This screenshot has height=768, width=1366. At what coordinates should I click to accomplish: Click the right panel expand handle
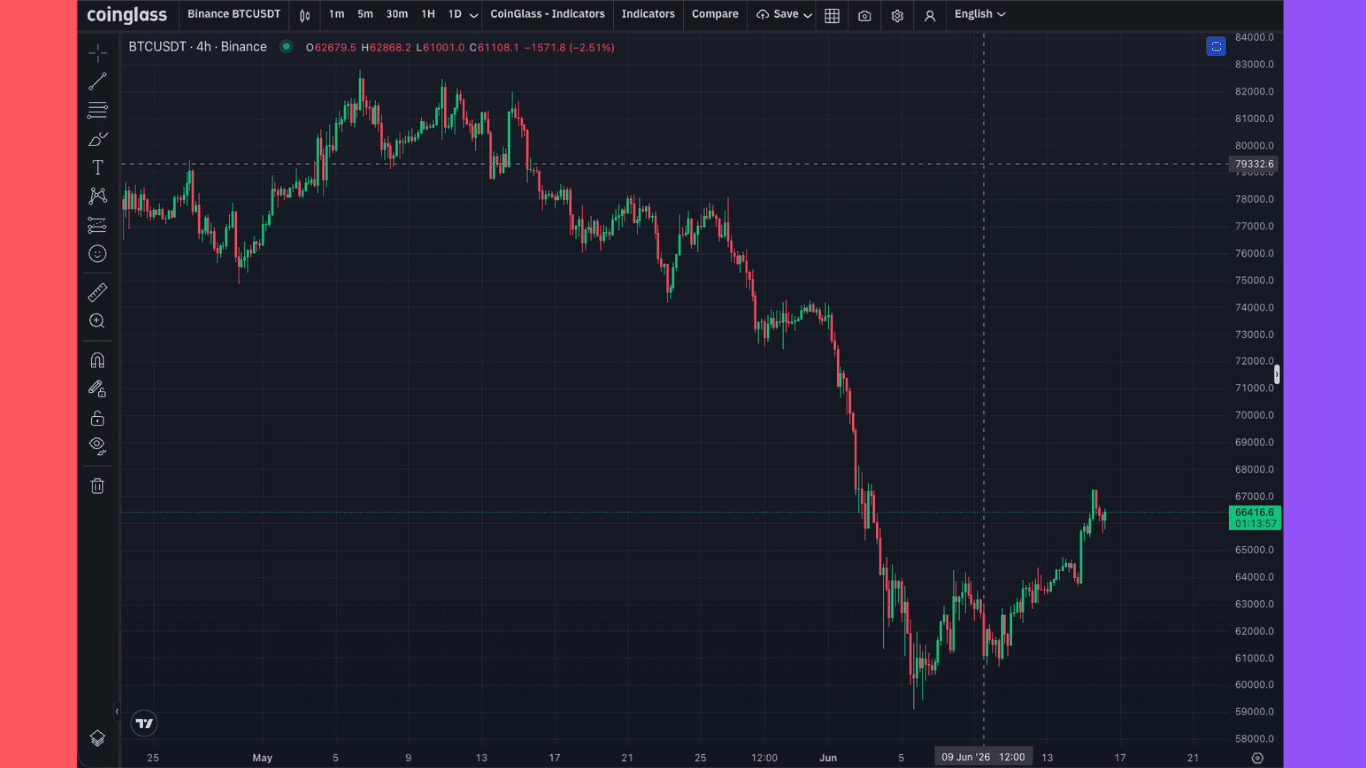(x=1277, y=374)
